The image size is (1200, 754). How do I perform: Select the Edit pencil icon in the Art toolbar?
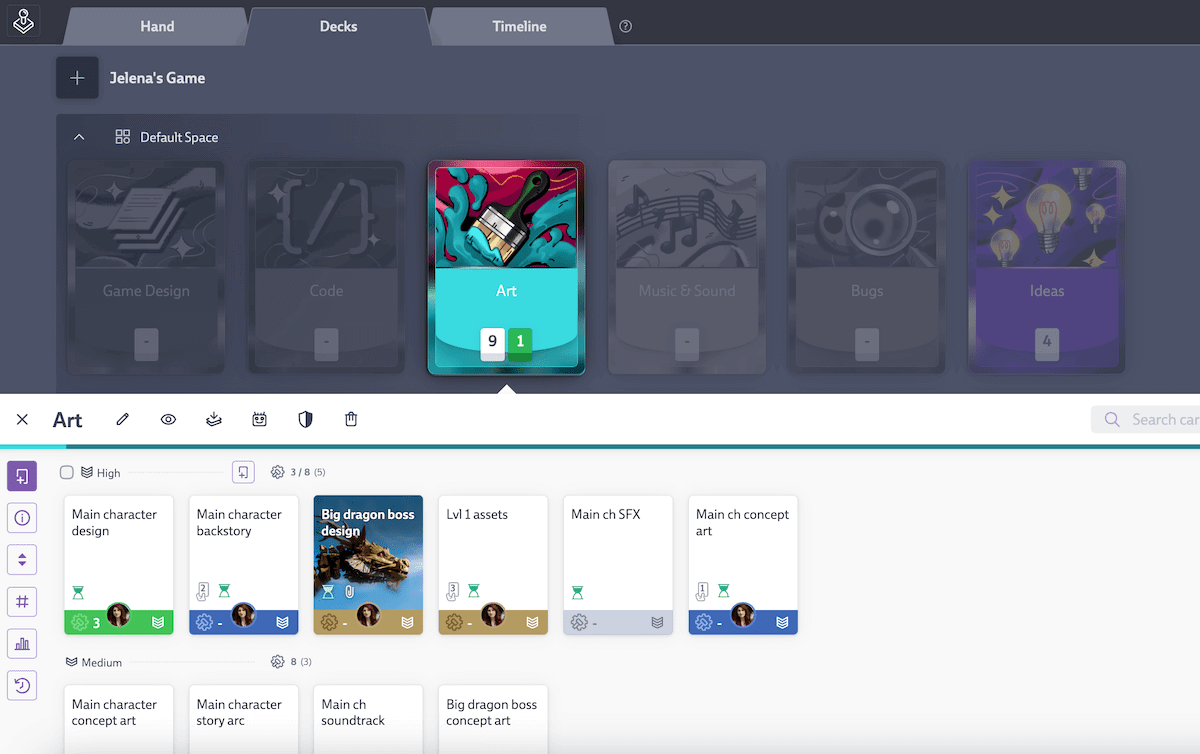pyautogui.click(x=122, y=419)
